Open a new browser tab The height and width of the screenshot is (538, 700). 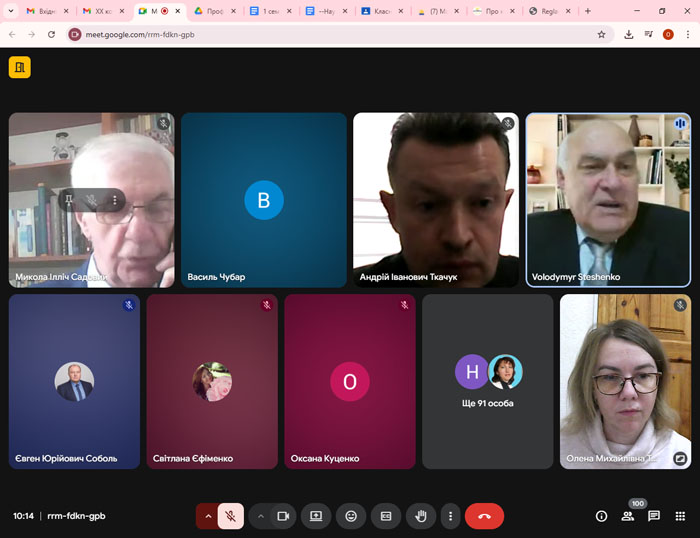587,11
